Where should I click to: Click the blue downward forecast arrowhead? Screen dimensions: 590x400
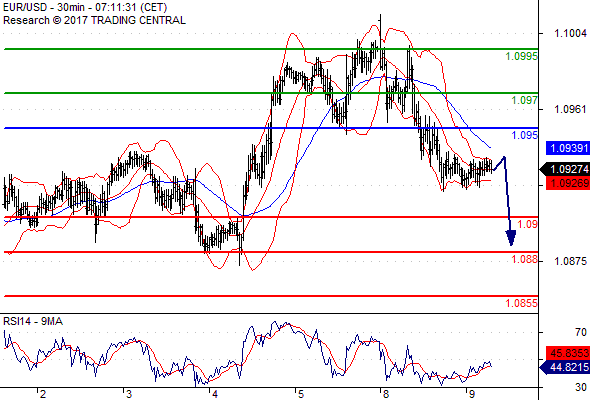pos(511,238)
